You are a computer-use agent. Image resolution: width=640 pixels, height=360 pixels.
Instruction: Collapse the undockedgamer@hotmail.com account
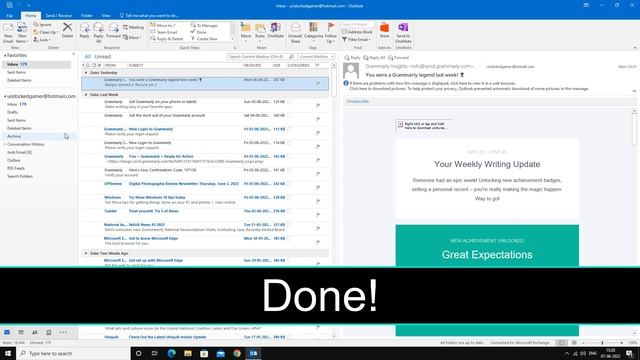point(5,96)
